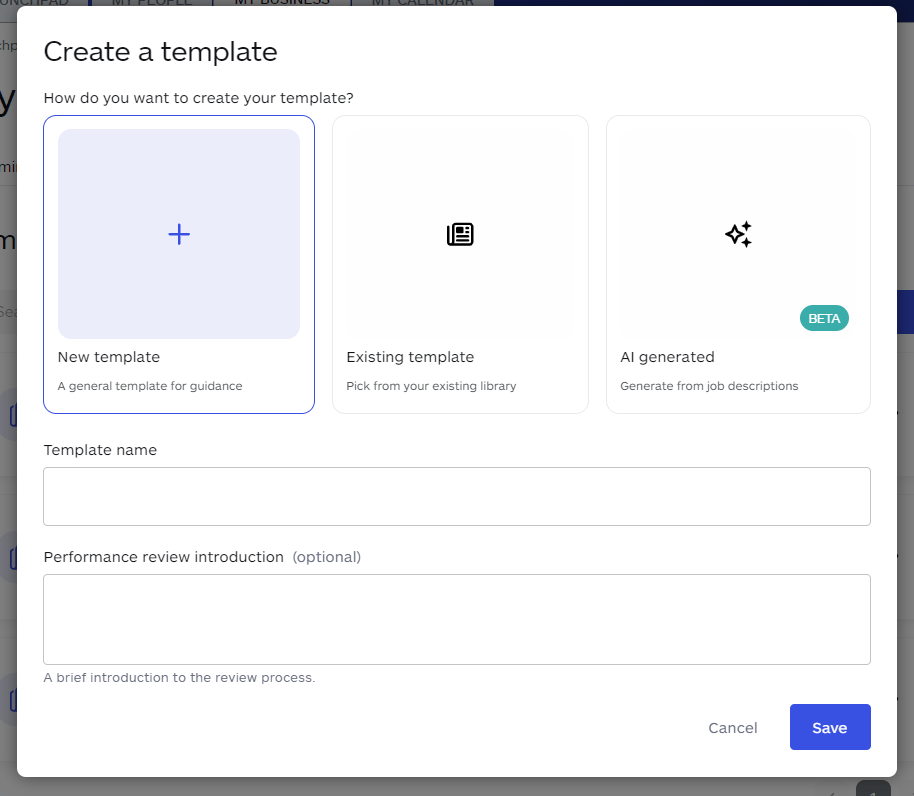Click the plus icon on New template card
Viewport: 914px width, 796px height.
179,234
